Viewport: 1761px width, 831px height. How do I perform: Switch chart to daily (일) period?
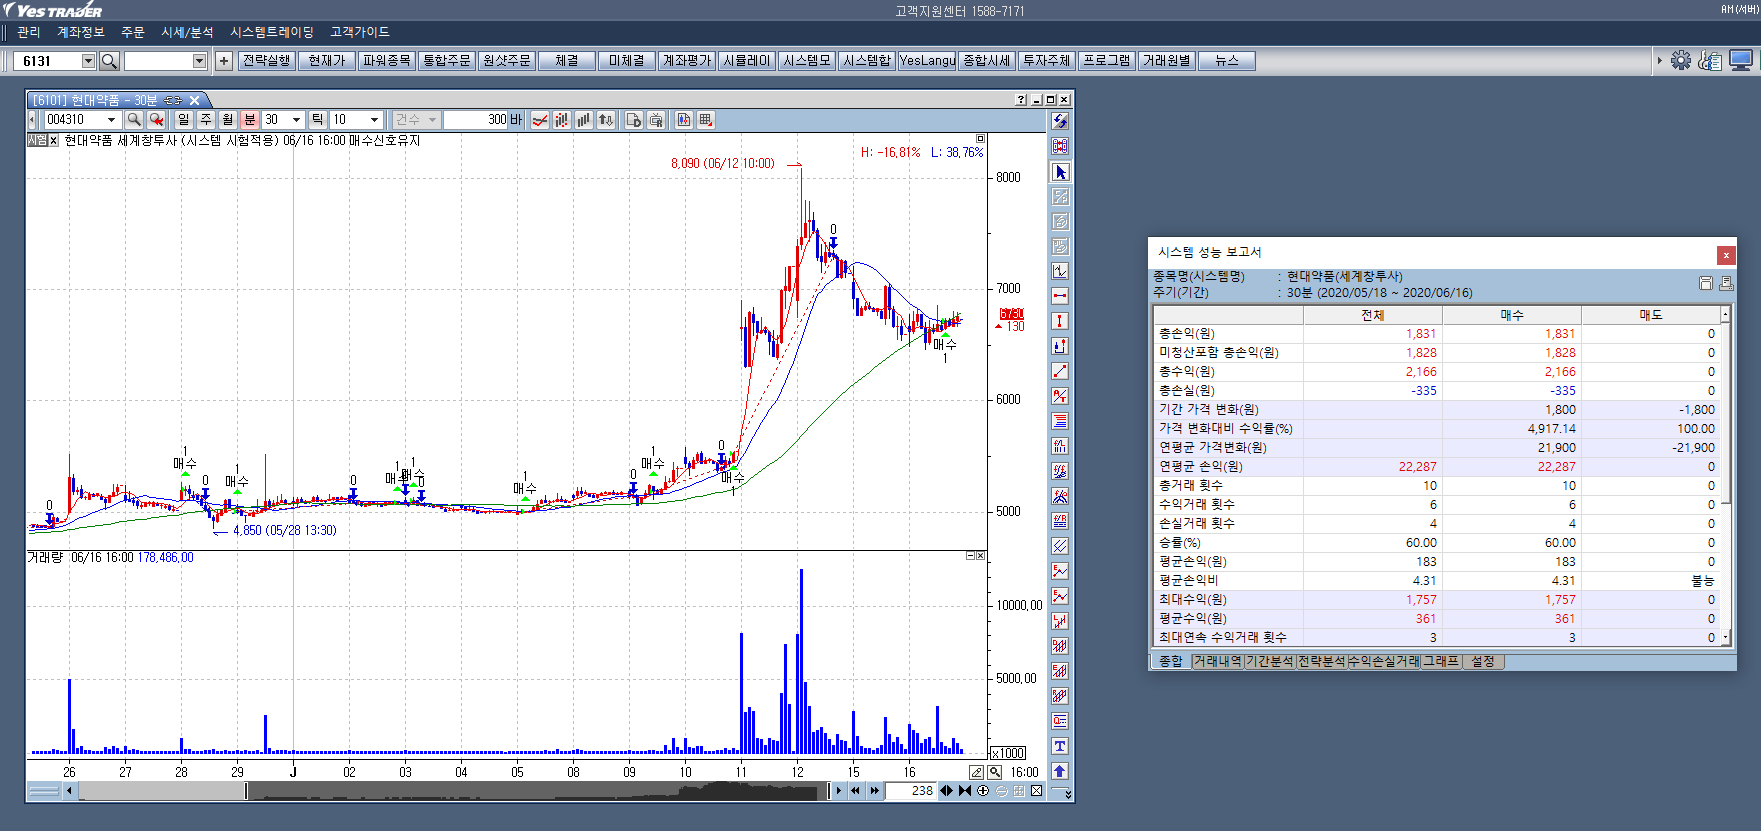pos(183,120)
